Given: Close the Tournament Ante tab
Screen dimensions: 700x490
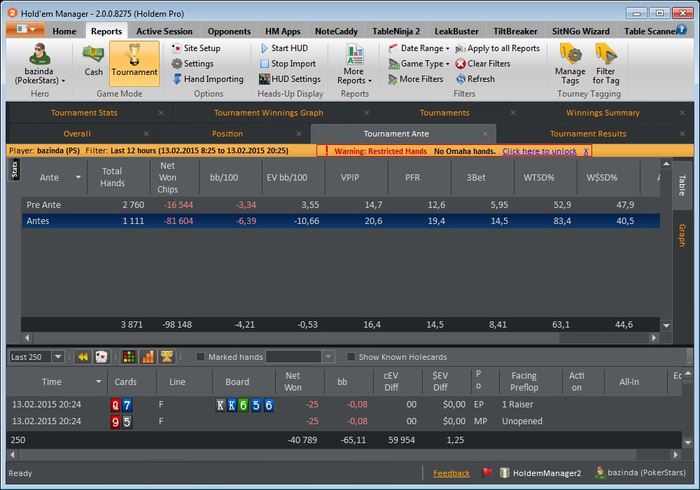Looking at the screenshot, I should coord(485,134).
